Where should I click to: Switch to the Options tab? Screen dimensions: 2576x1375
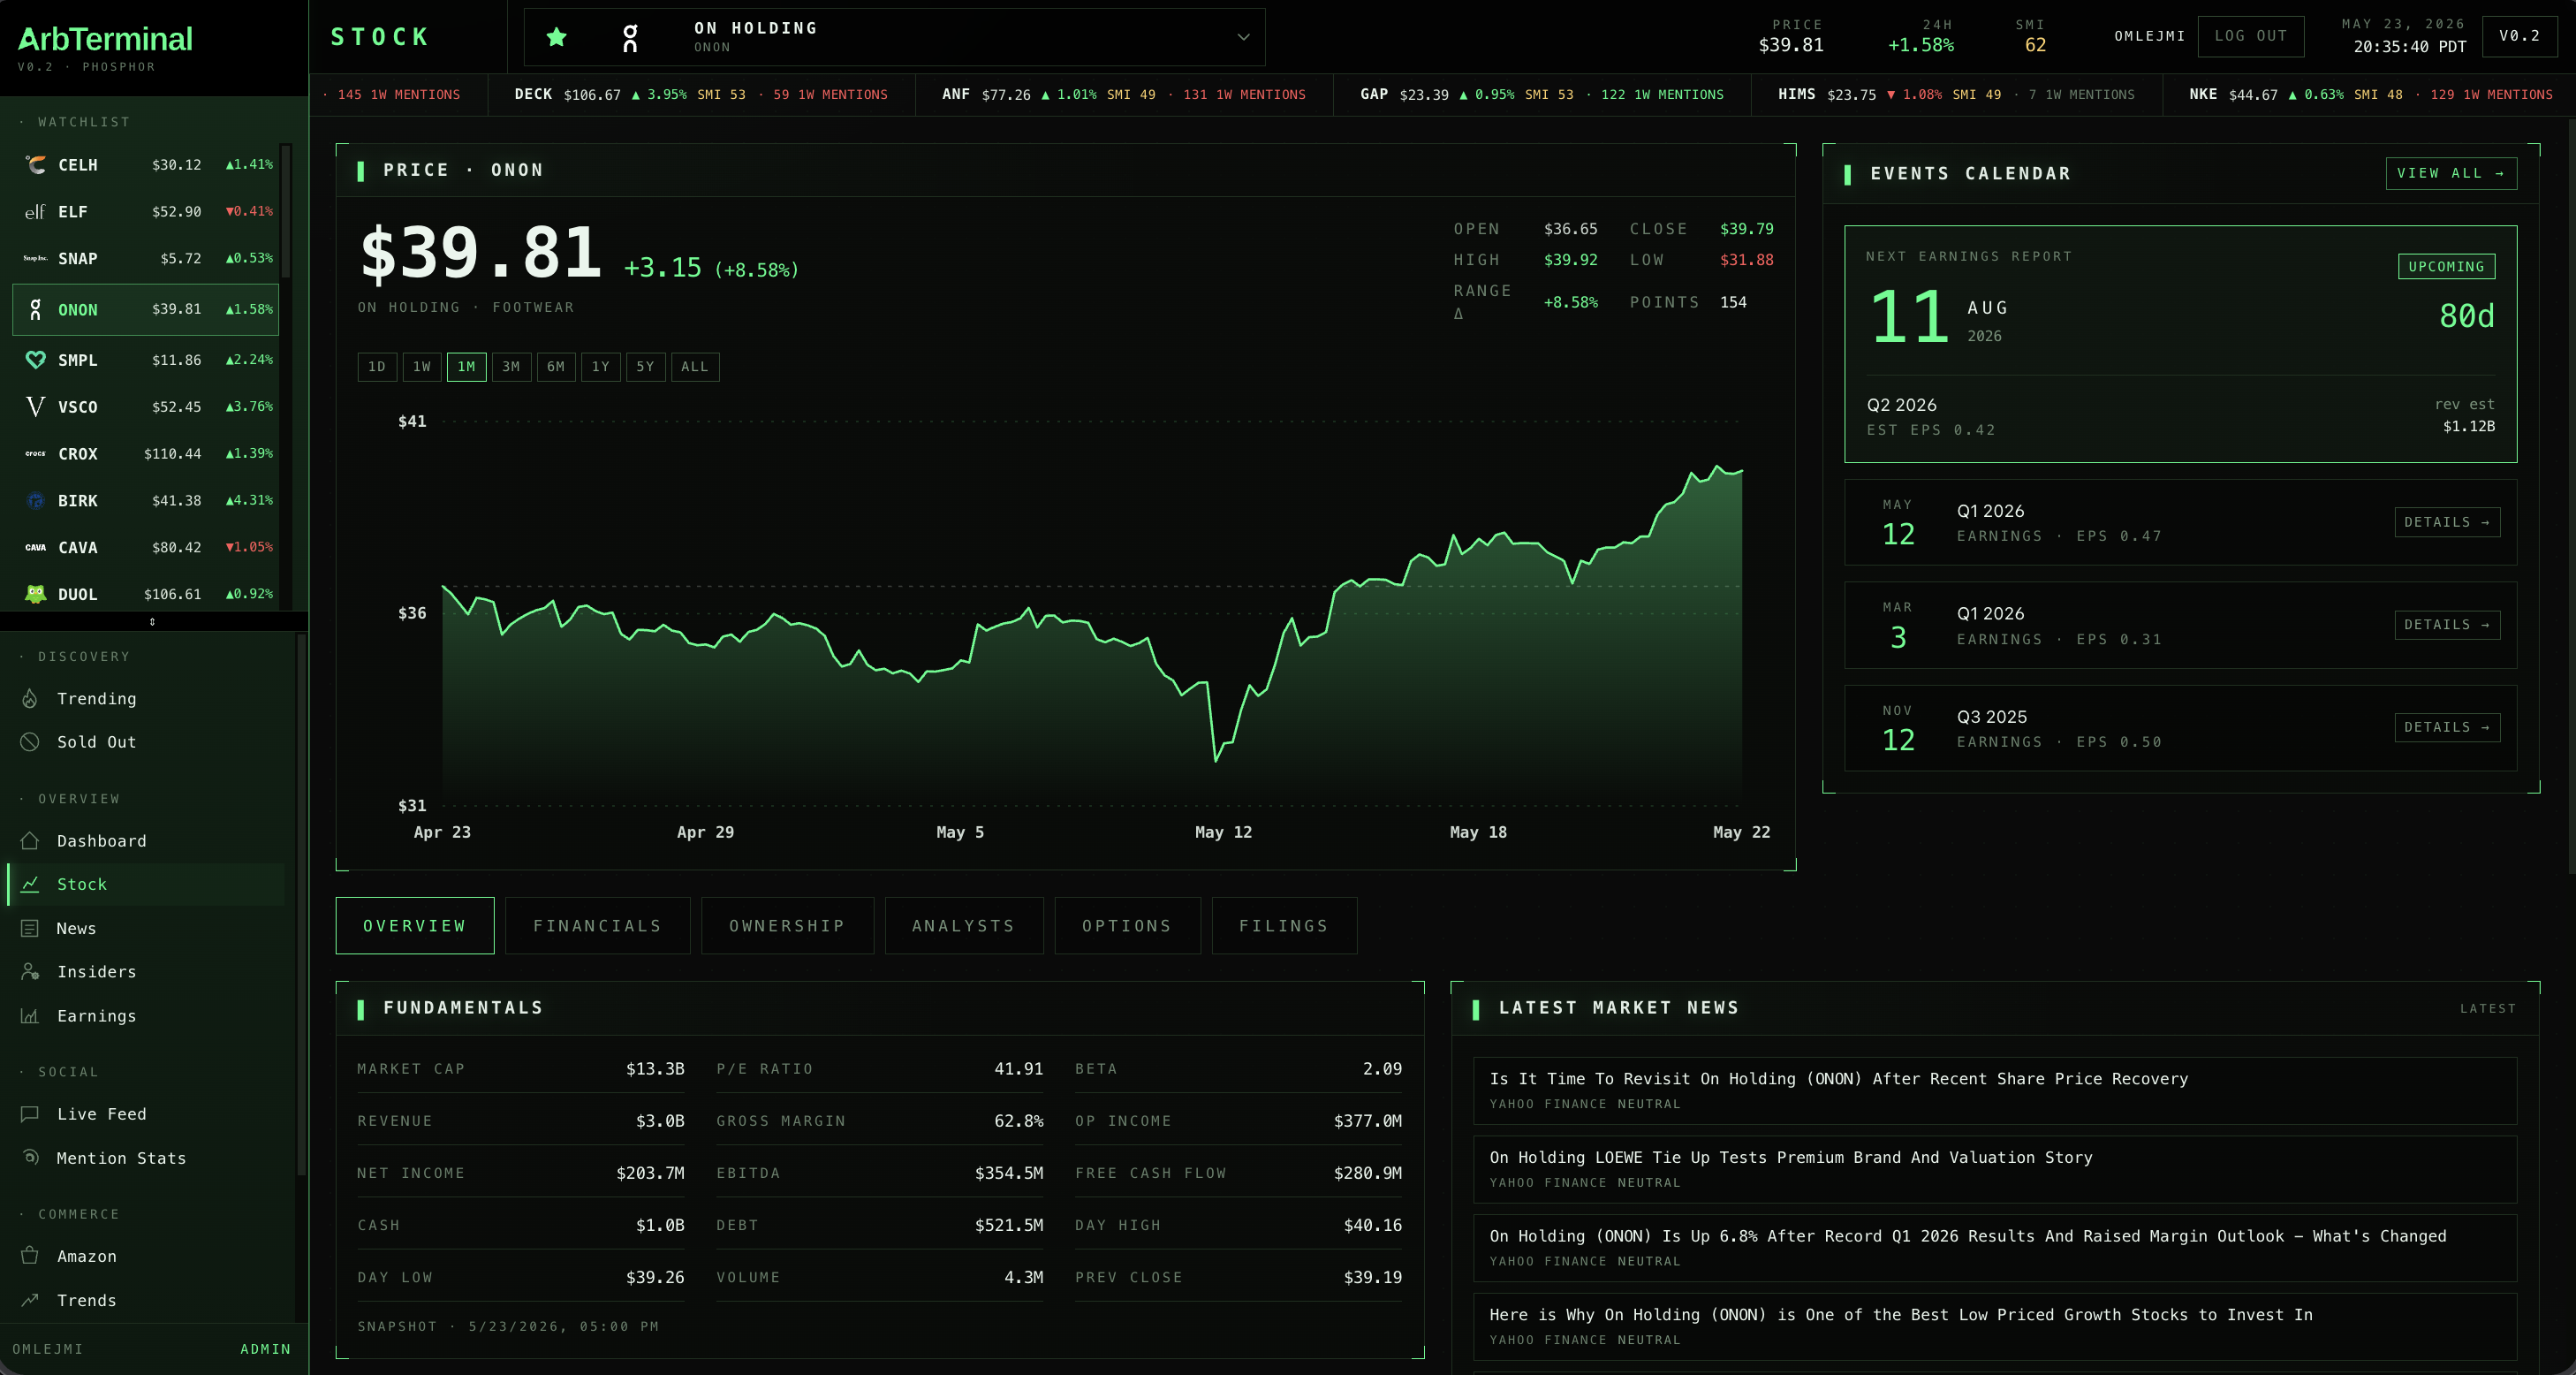(1127, 926)
